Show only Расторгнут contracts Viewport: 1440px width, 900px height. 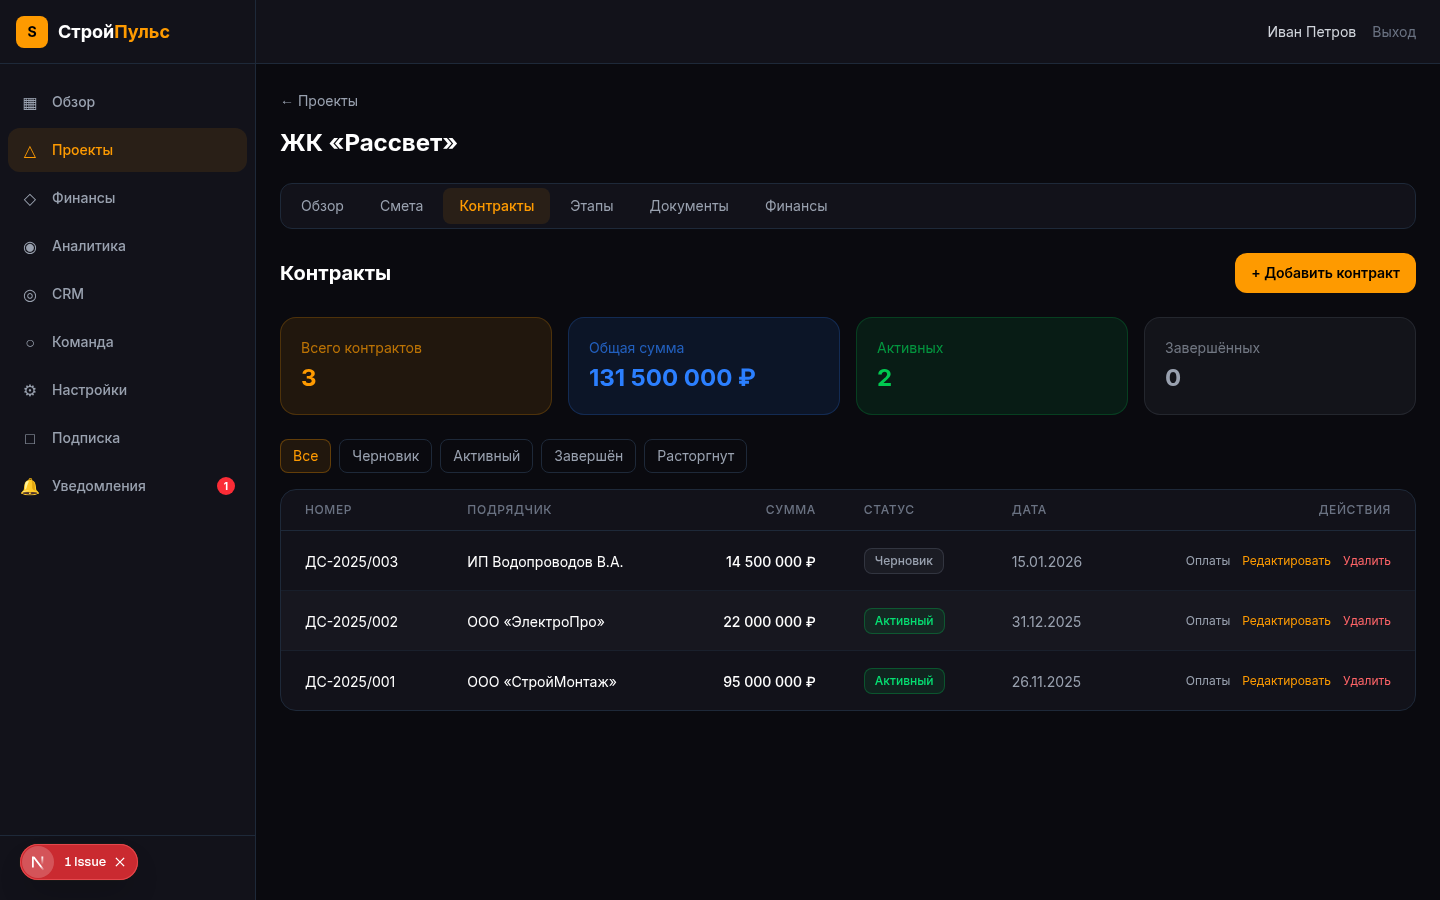pyautogui.click(x=695, y=456)
